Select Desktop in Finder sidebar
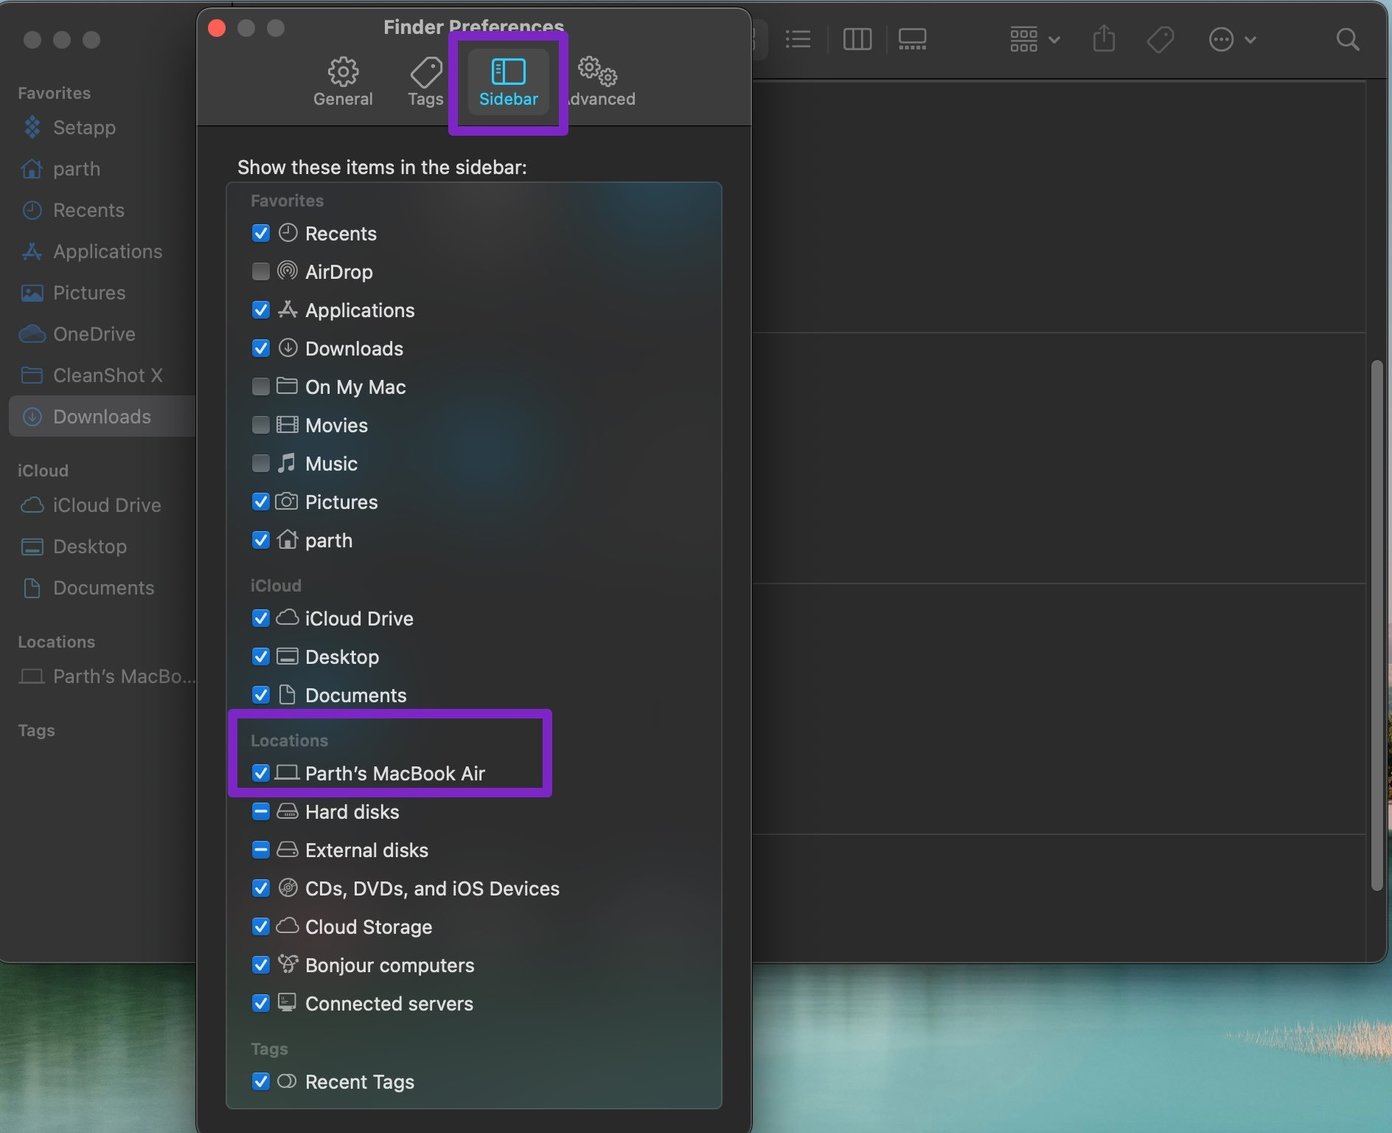Image resolution: width=1392 pixels, height=1133 pixels. click(101, 546)
